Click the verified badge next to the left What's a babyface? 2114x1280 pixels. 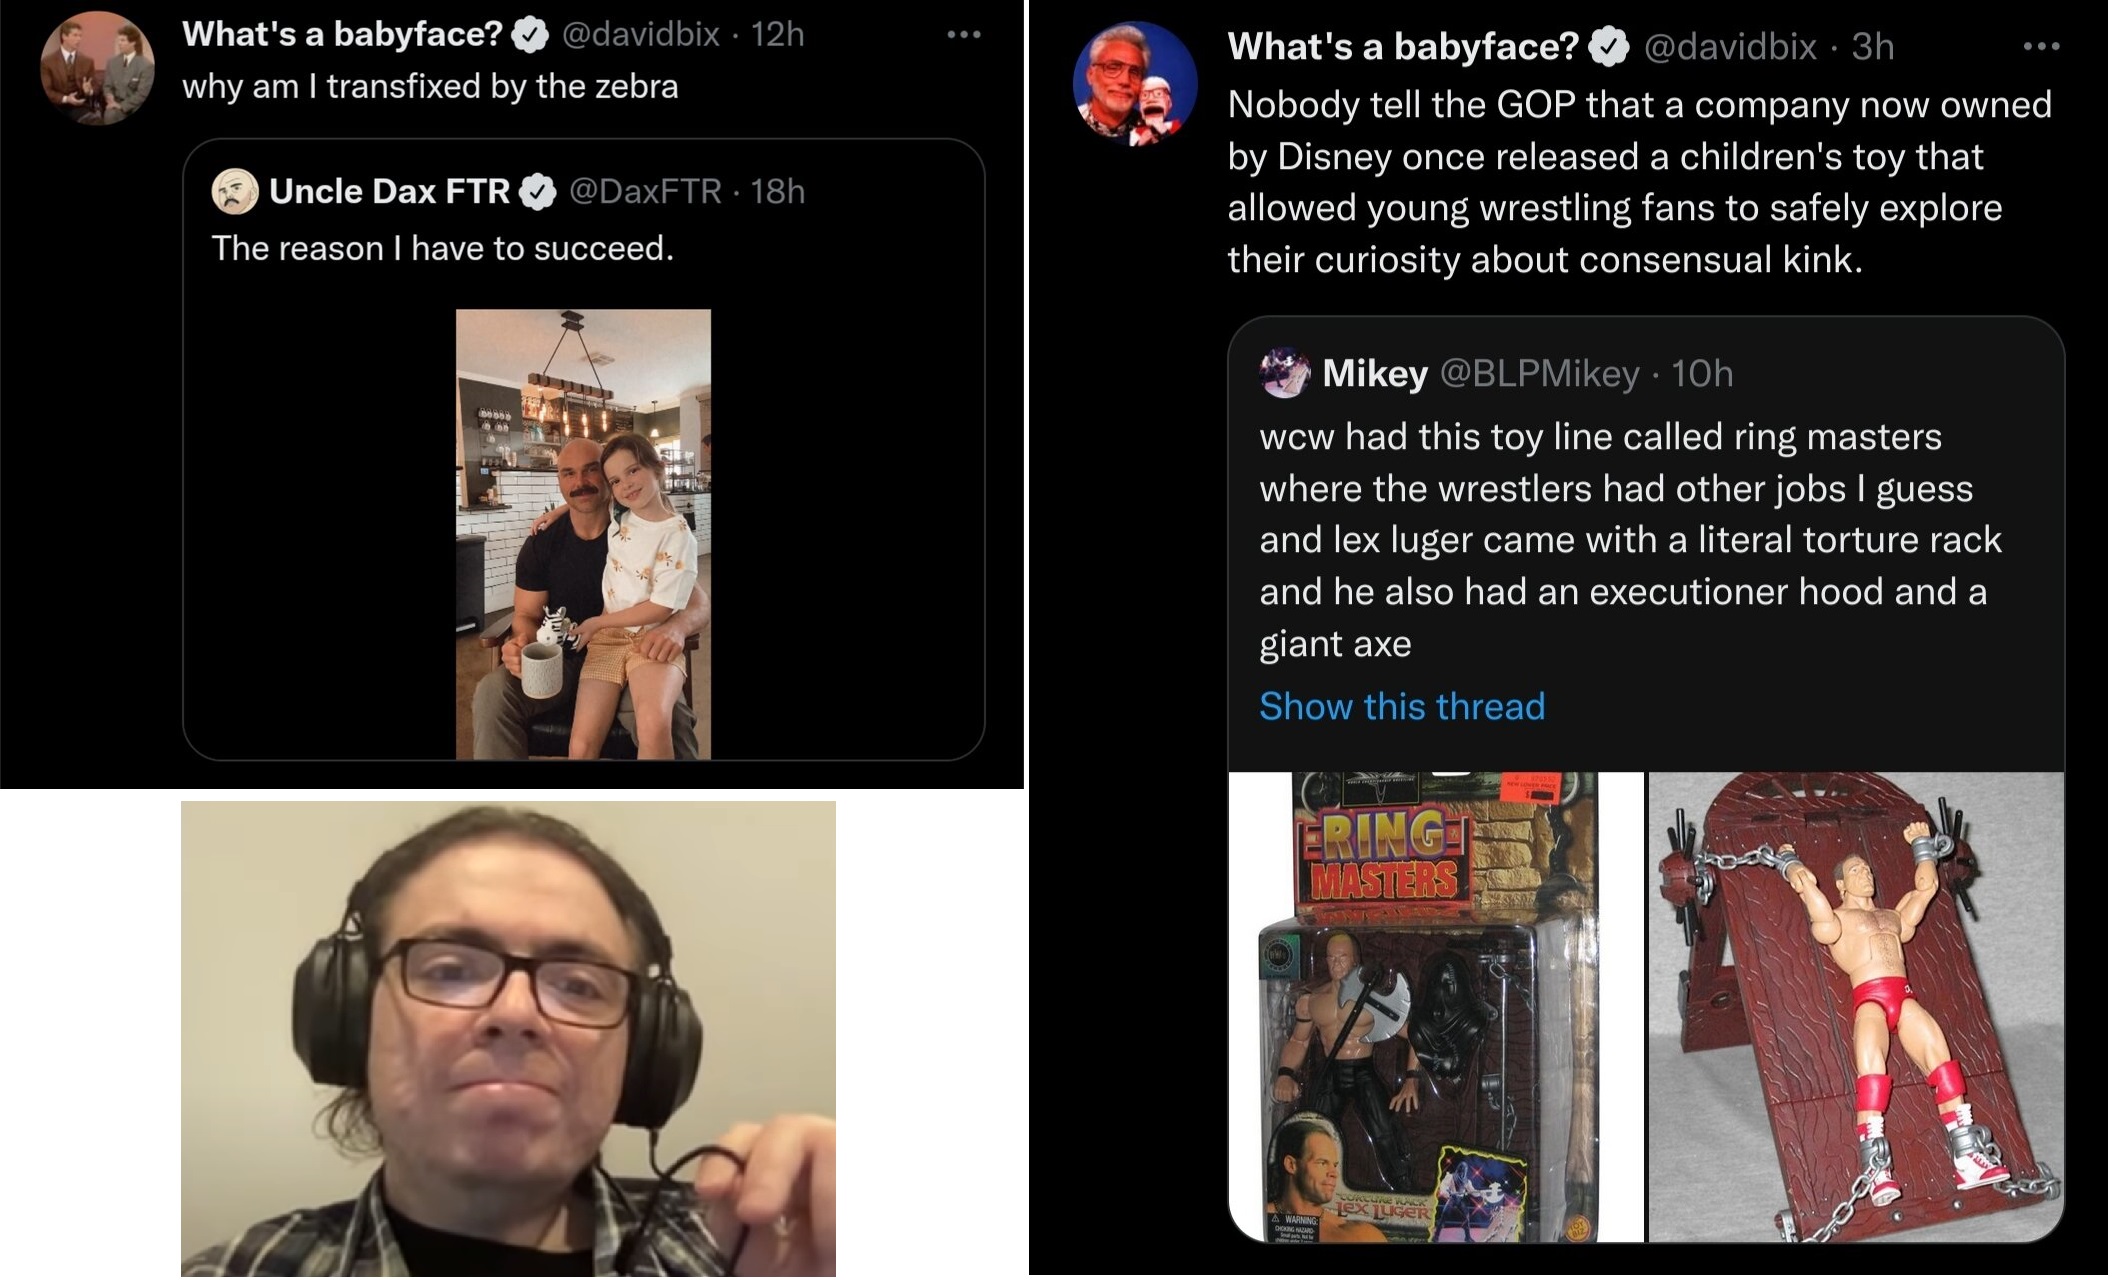click(x=530, y=35)
